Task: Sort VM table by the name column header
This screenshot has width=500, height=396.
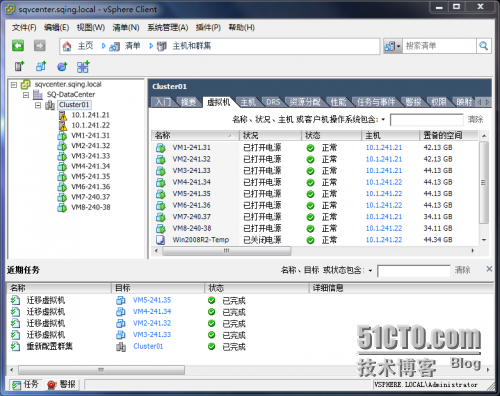Action: 195,135
